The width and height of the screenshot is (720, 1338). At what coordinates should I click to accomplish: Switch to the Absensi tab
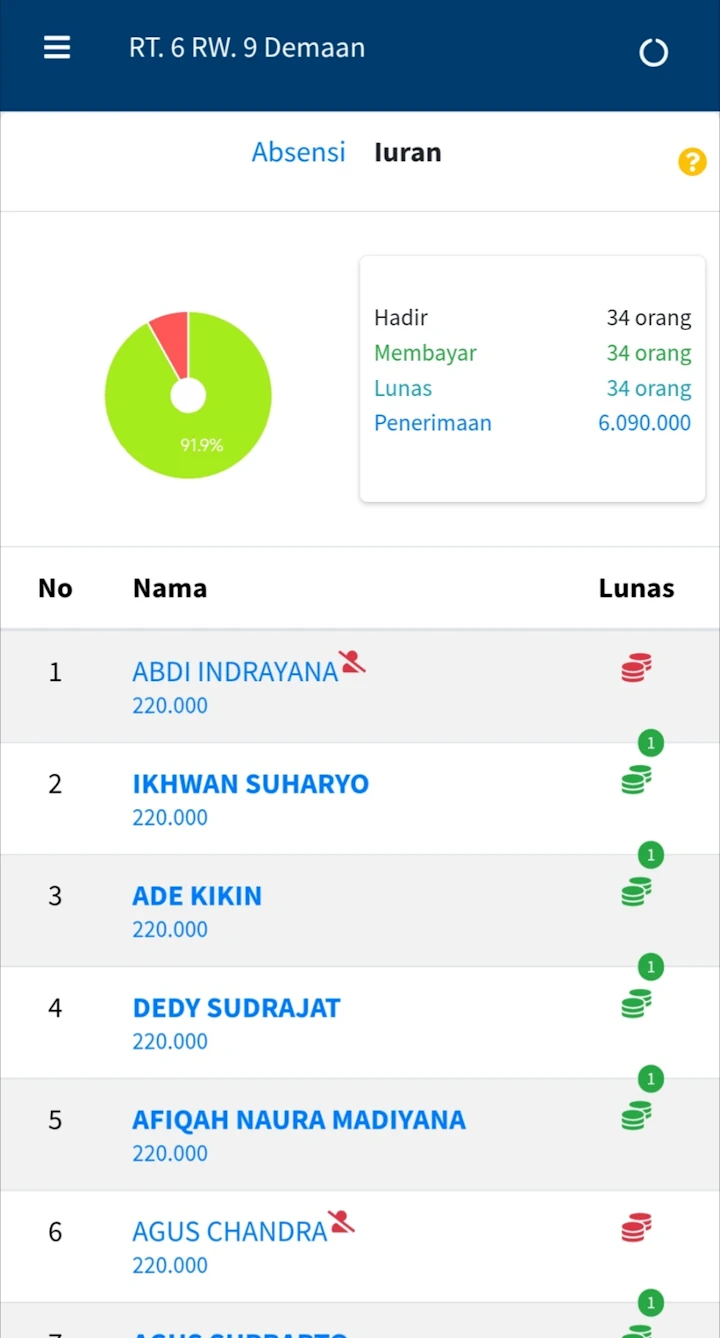coord(298,152)
